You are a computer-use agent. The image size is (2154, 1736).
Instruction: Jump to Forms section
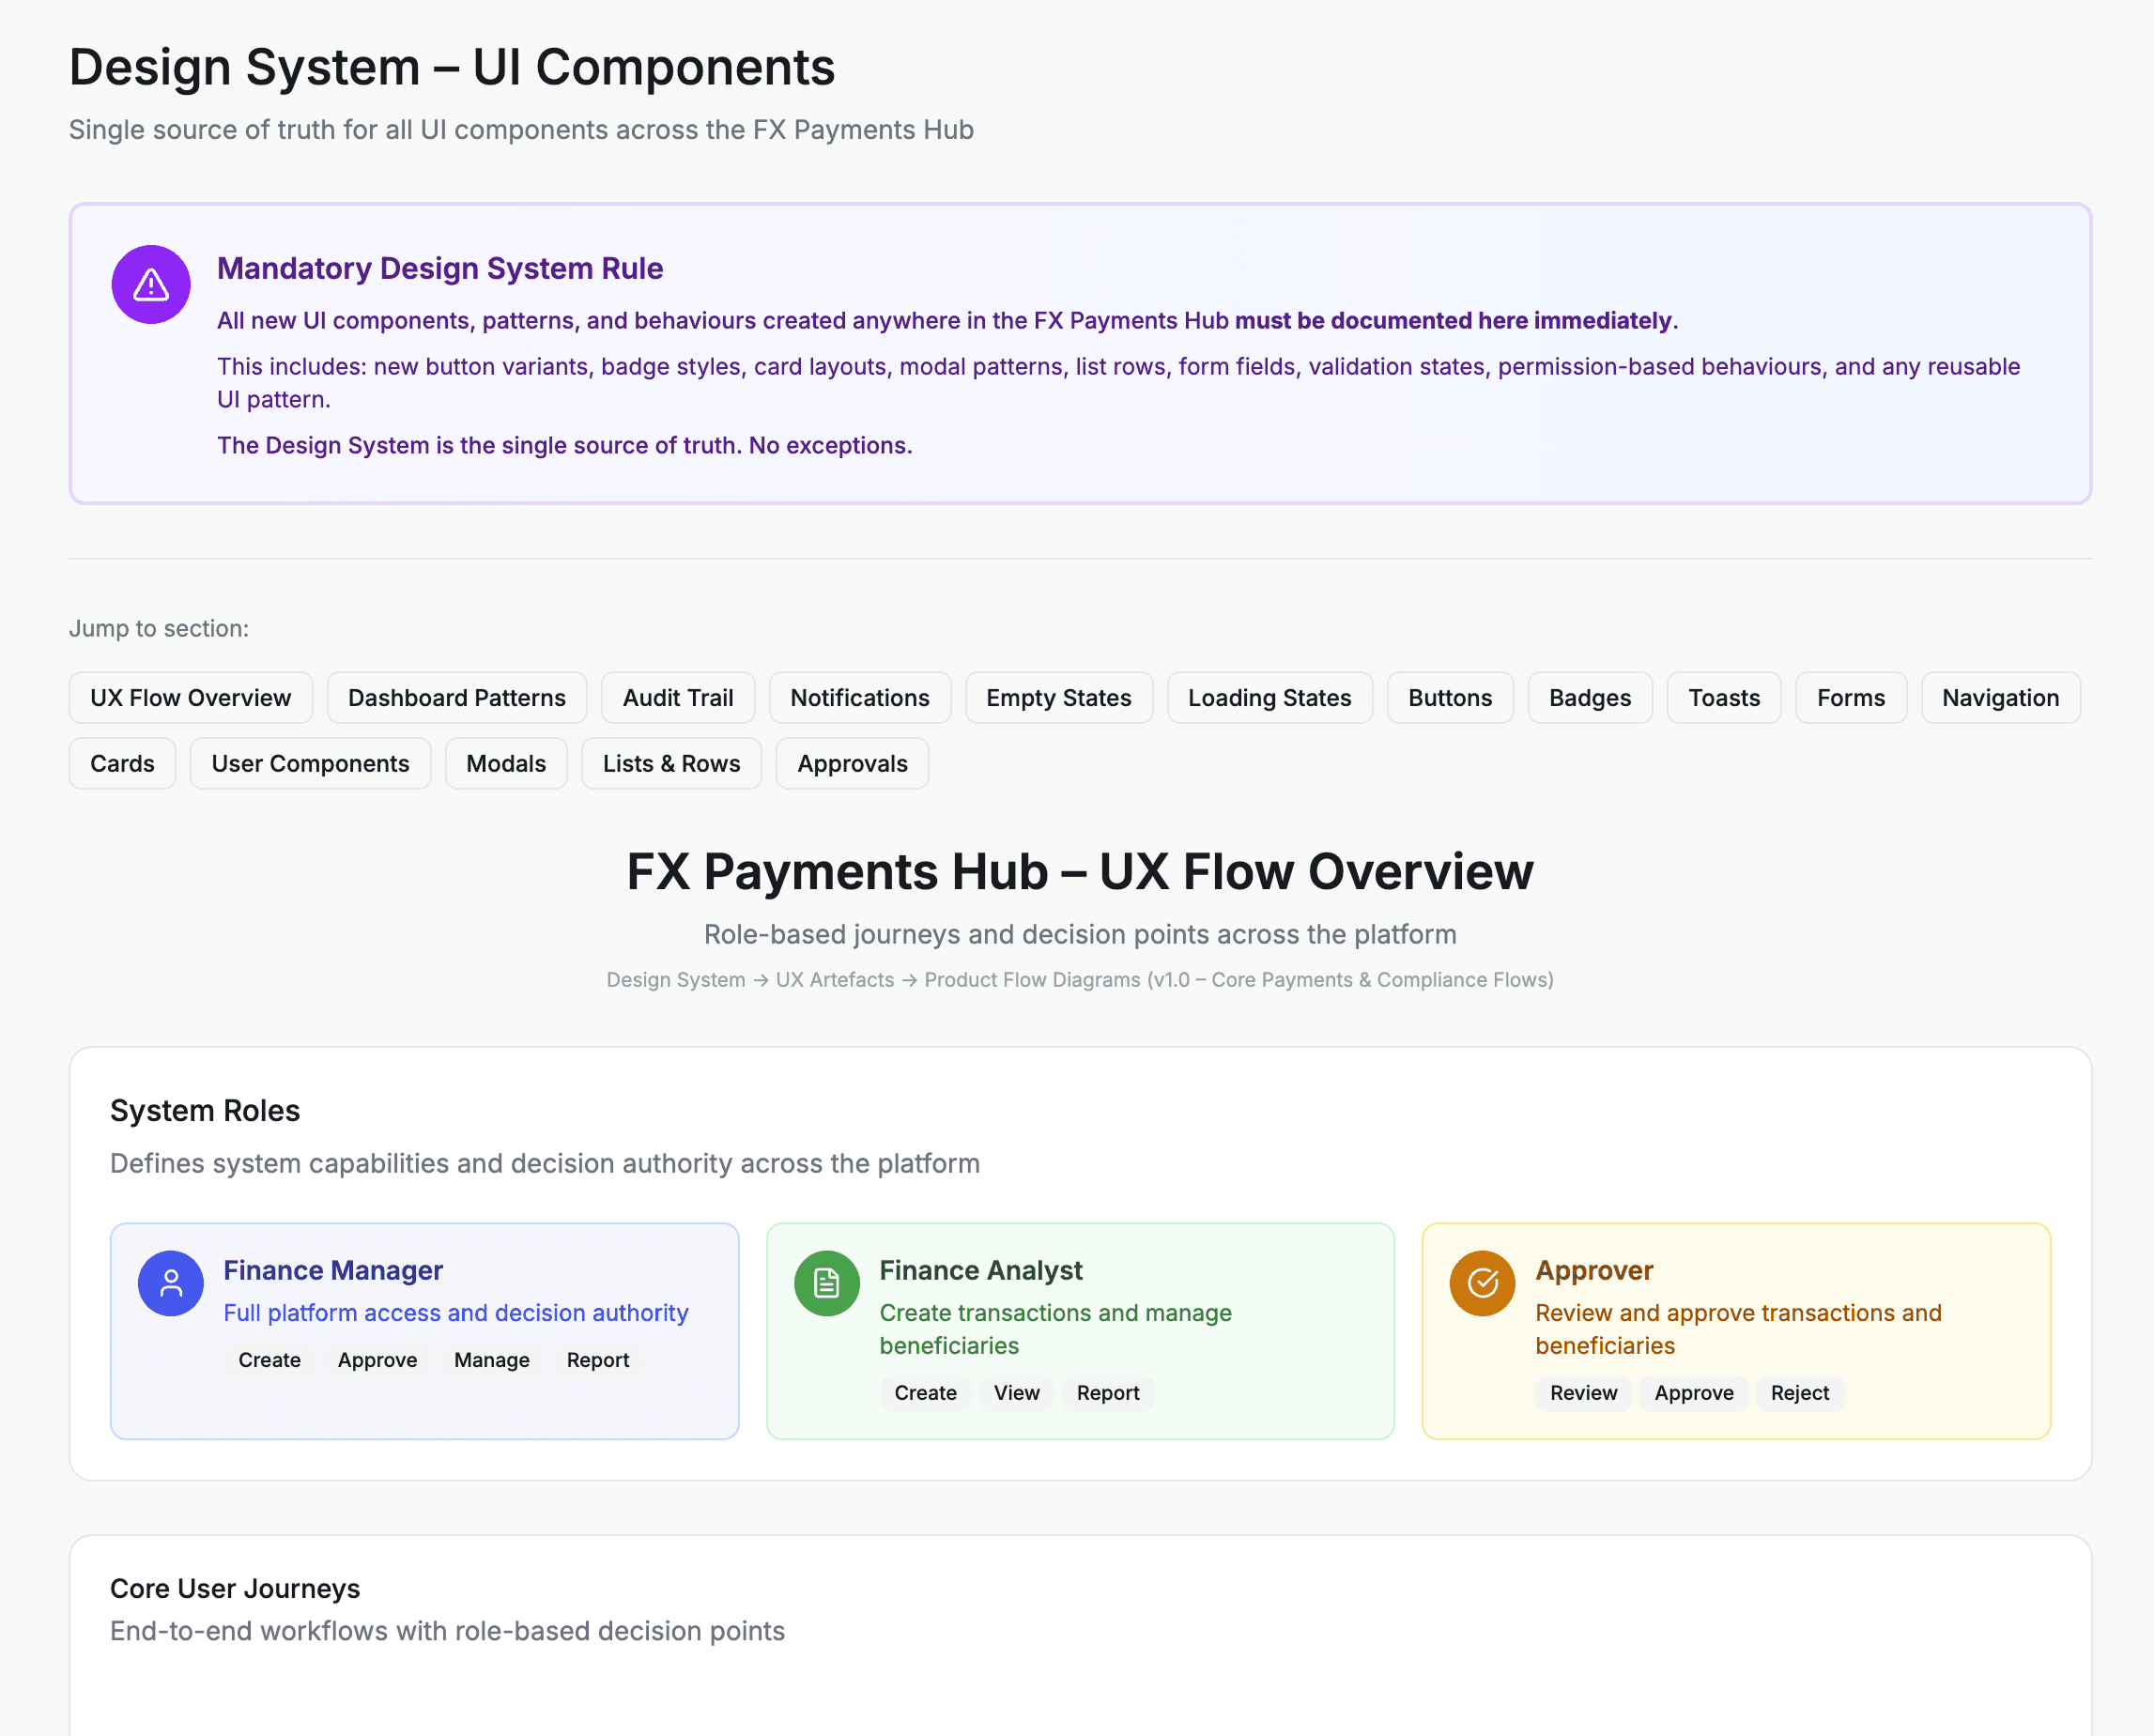(x=1850, y=698)
